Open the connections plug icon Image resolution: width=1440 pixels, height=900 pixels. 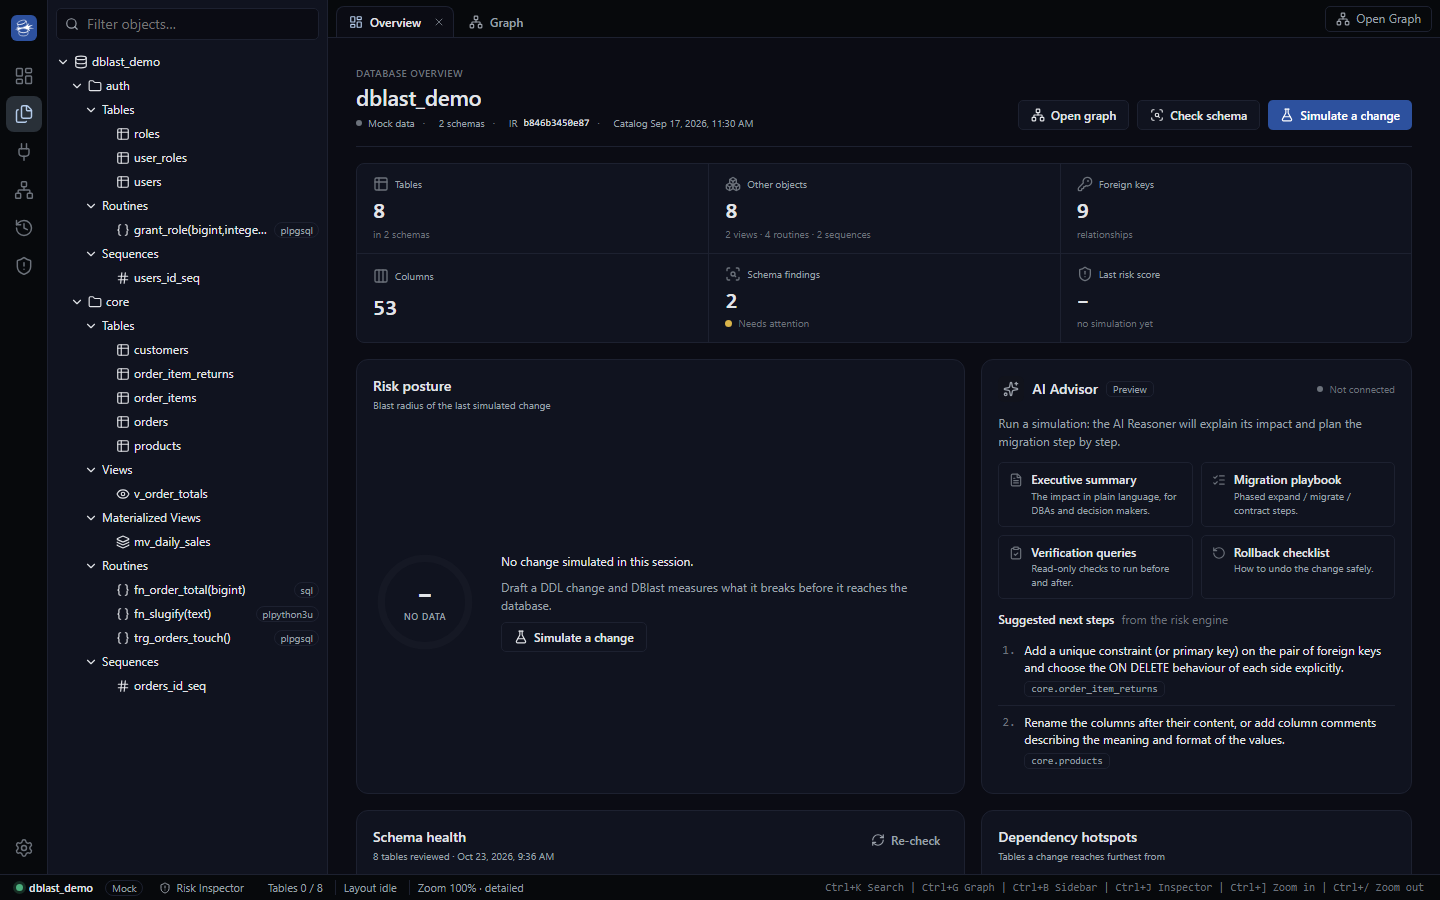pos(24,152)
